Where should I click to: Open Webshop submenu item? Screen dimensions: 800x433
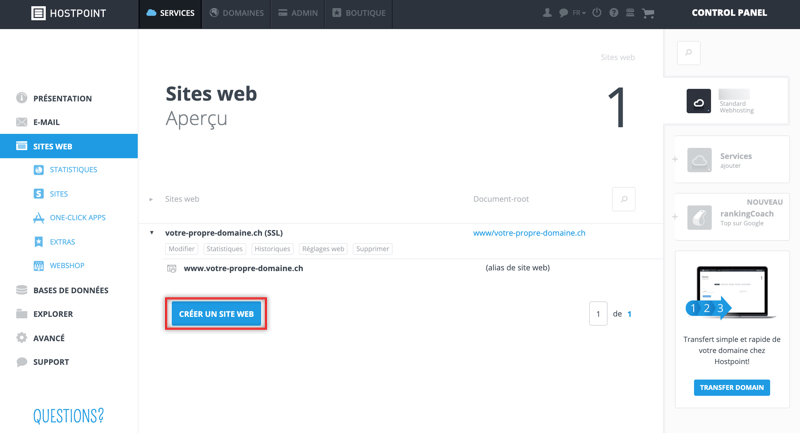pos(69,266)
